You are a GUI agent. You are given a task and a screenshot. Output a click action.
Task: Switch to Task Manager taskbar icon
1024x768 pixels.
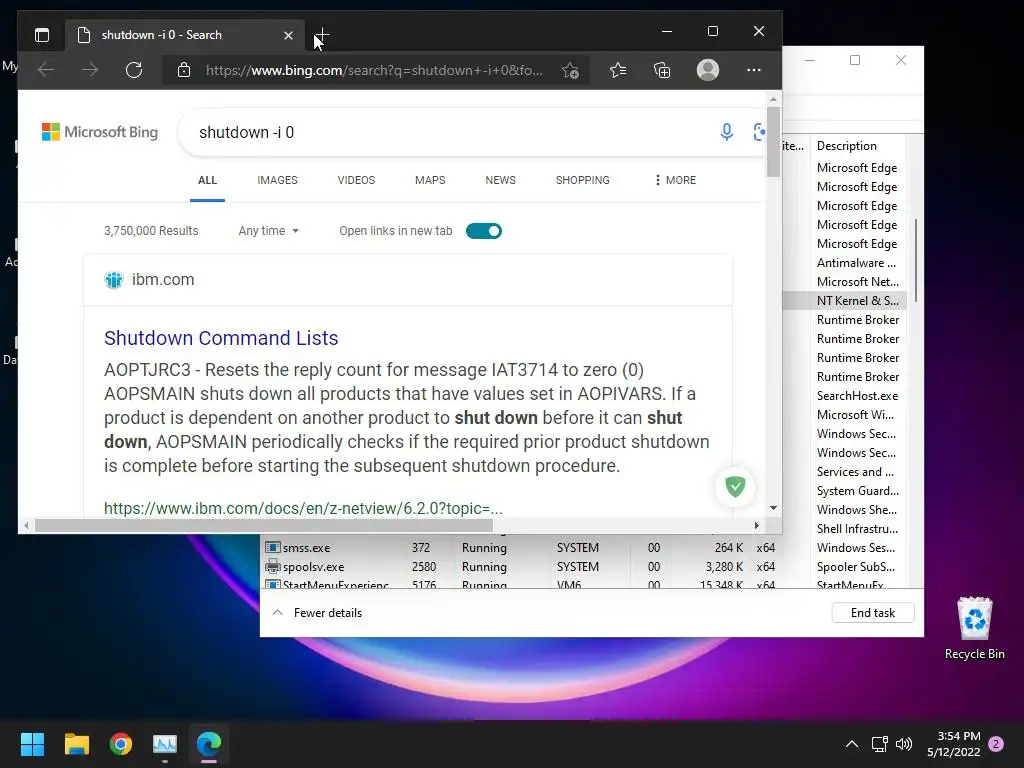point(165,744)
